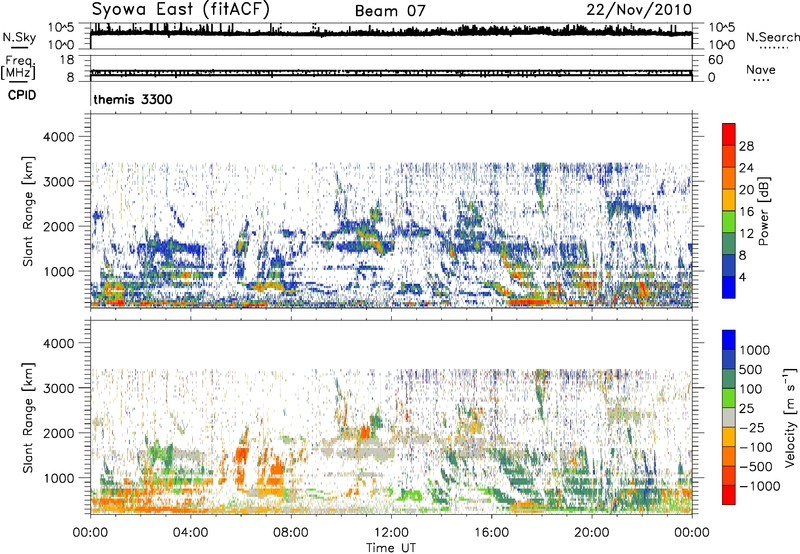
Task: Click the "04:00" time tick label
Action: tap(190, 533)
